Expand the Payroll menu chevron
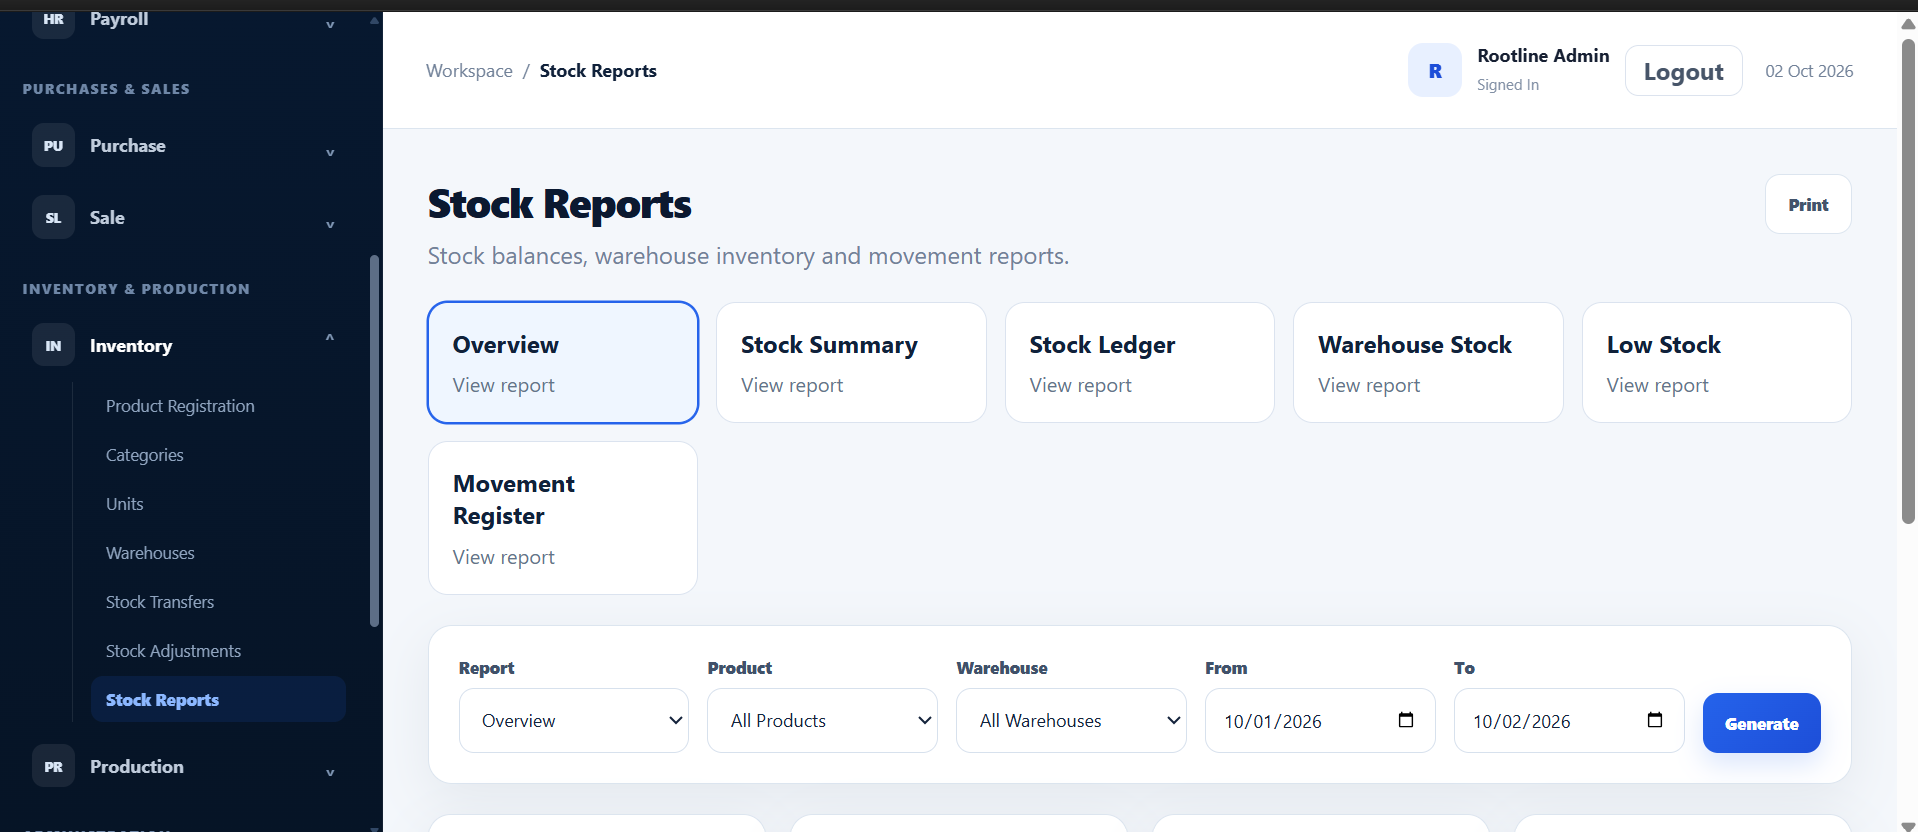 tap(330, 24)
